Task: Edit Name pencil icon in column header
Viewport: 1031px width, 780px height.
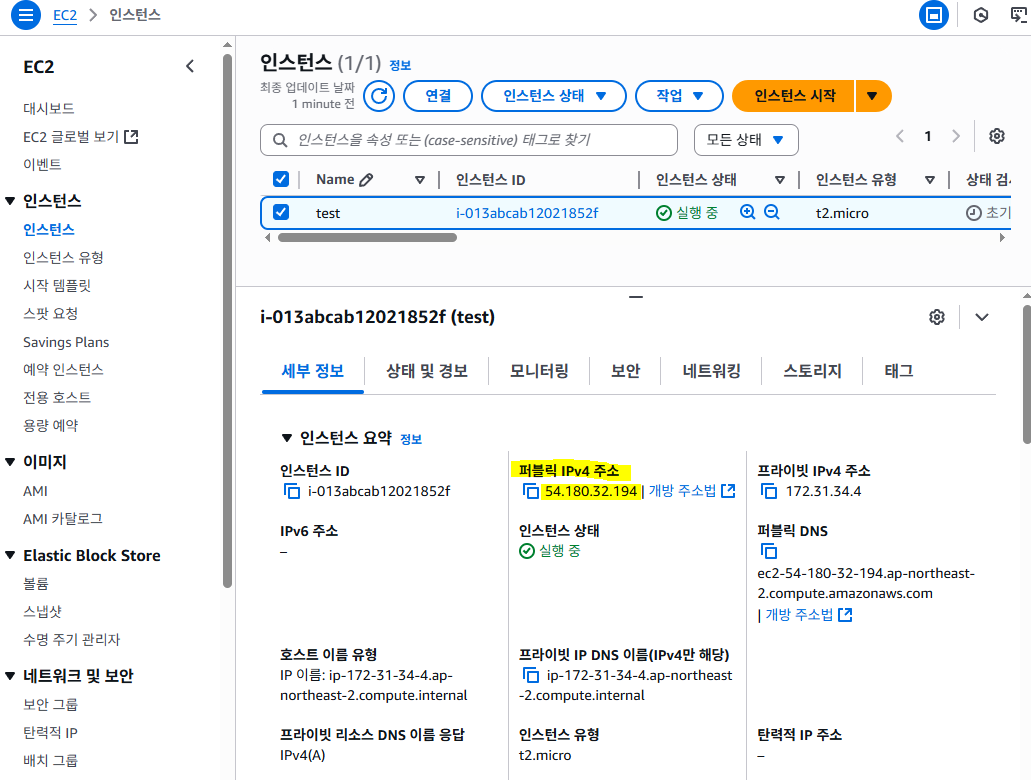Action: click(x=366, y=180)
